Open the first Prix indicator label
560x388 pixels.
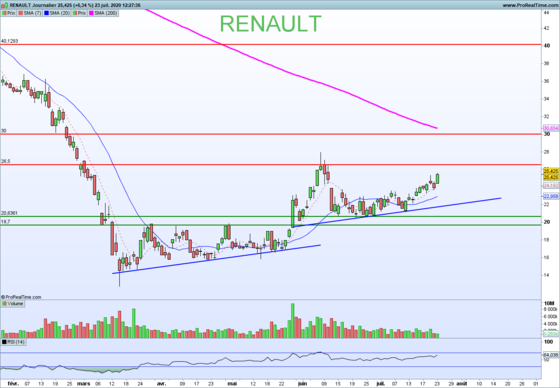click(9, 13)
